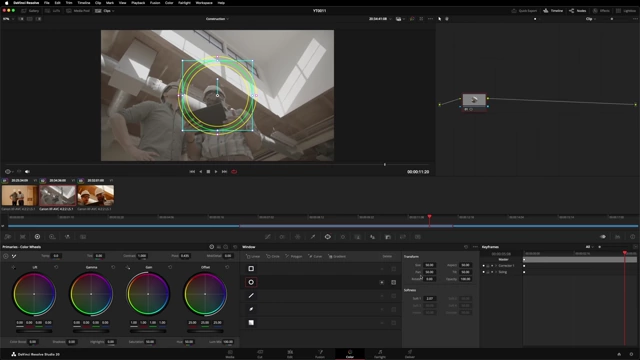Select the Polygon pen window shape icon

(251, 296)
